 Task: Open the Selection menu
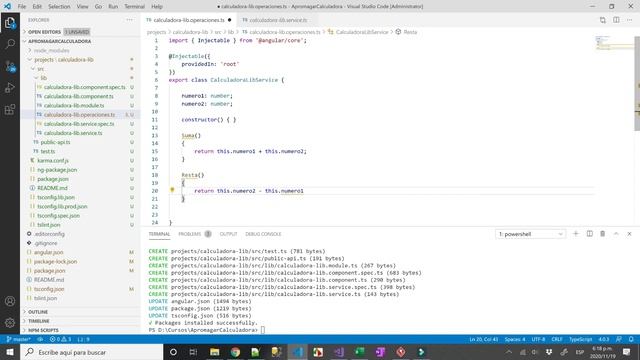pos(59,7)
